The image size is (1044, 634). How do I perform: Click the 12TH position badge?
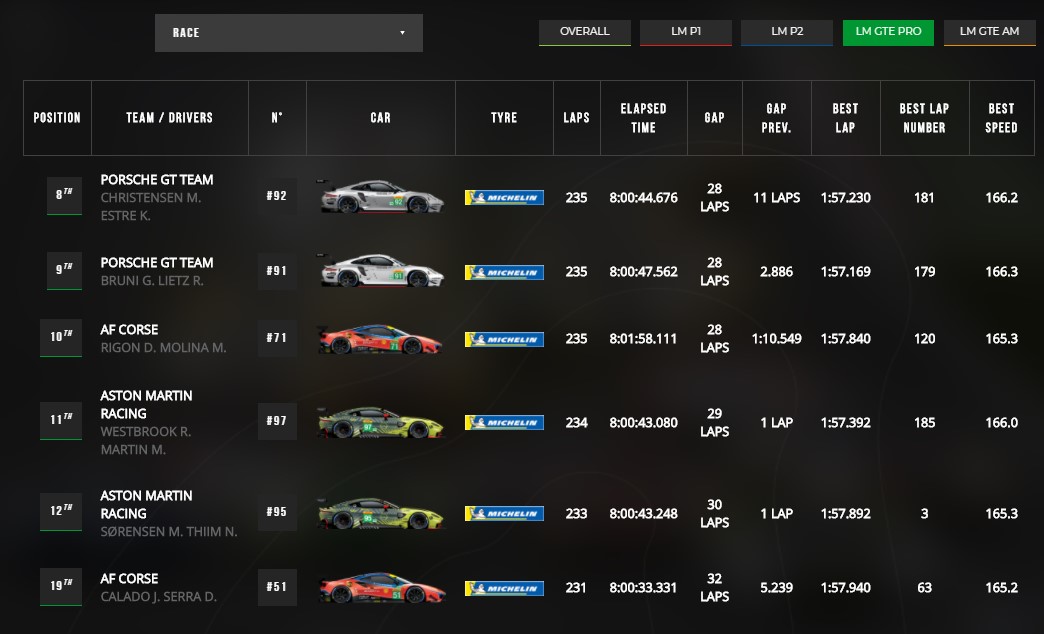[61, 511]
